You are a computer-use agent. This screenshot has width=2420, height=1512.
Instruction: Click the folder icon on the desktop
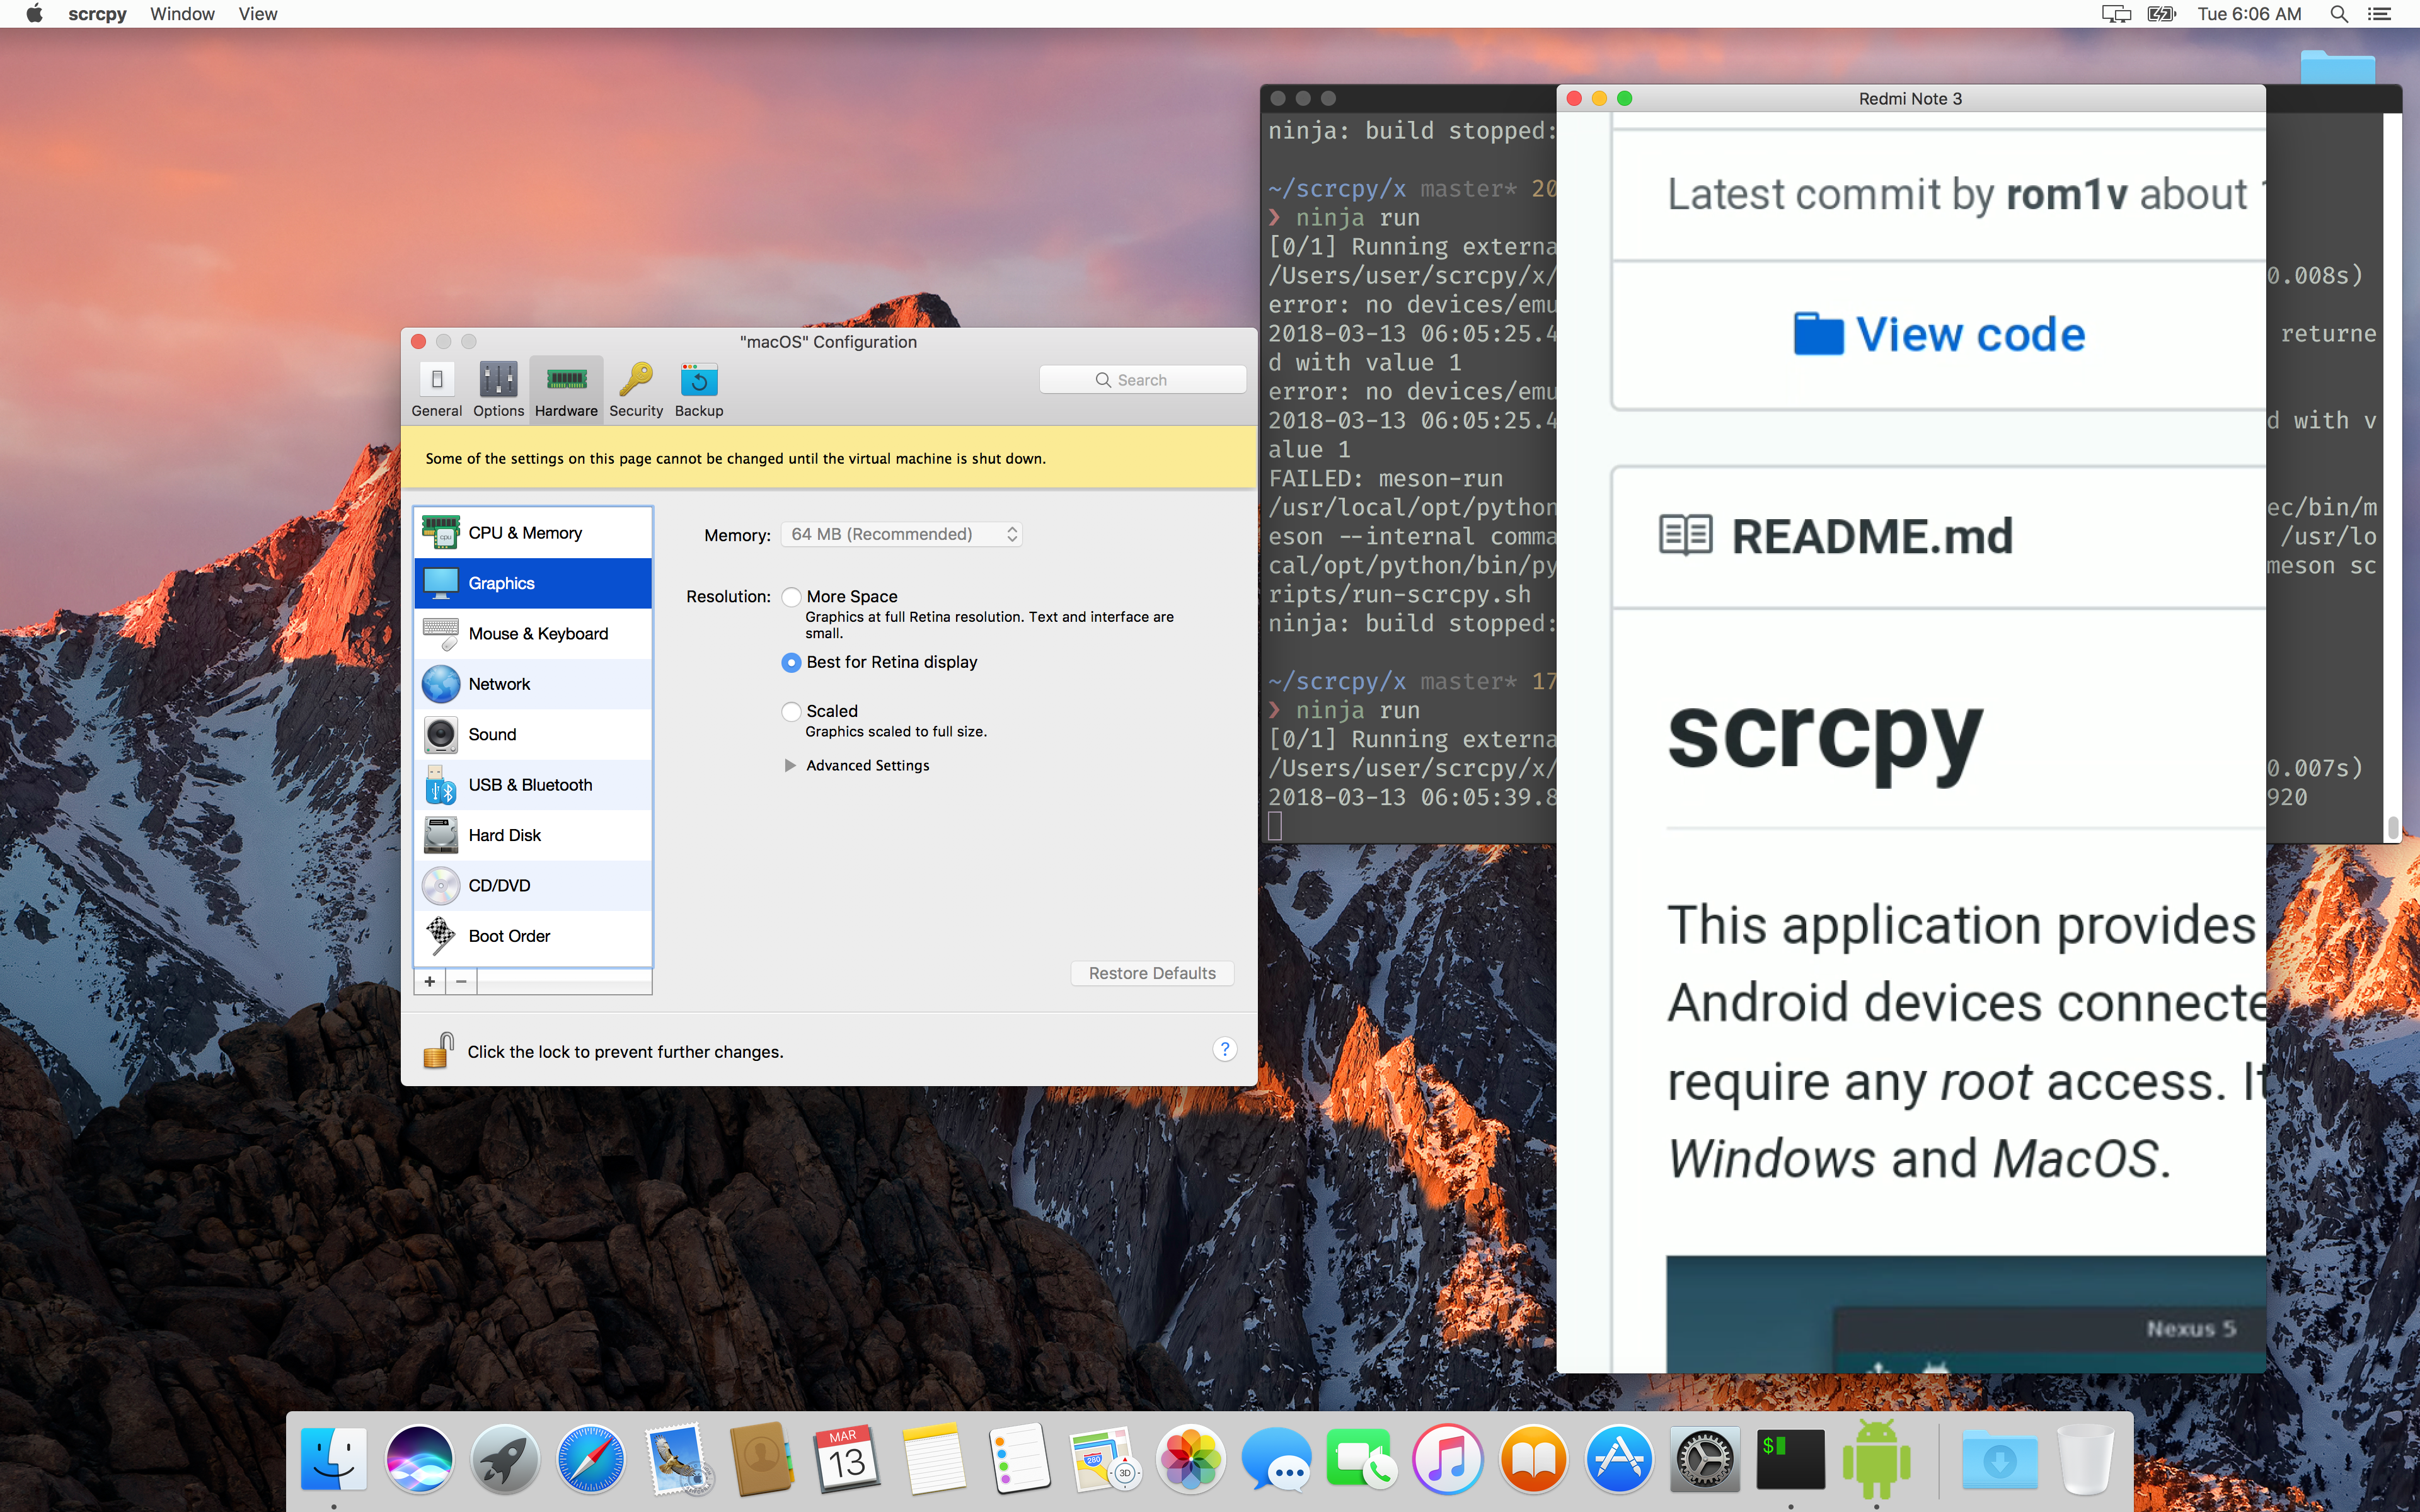pos(2337,66)
